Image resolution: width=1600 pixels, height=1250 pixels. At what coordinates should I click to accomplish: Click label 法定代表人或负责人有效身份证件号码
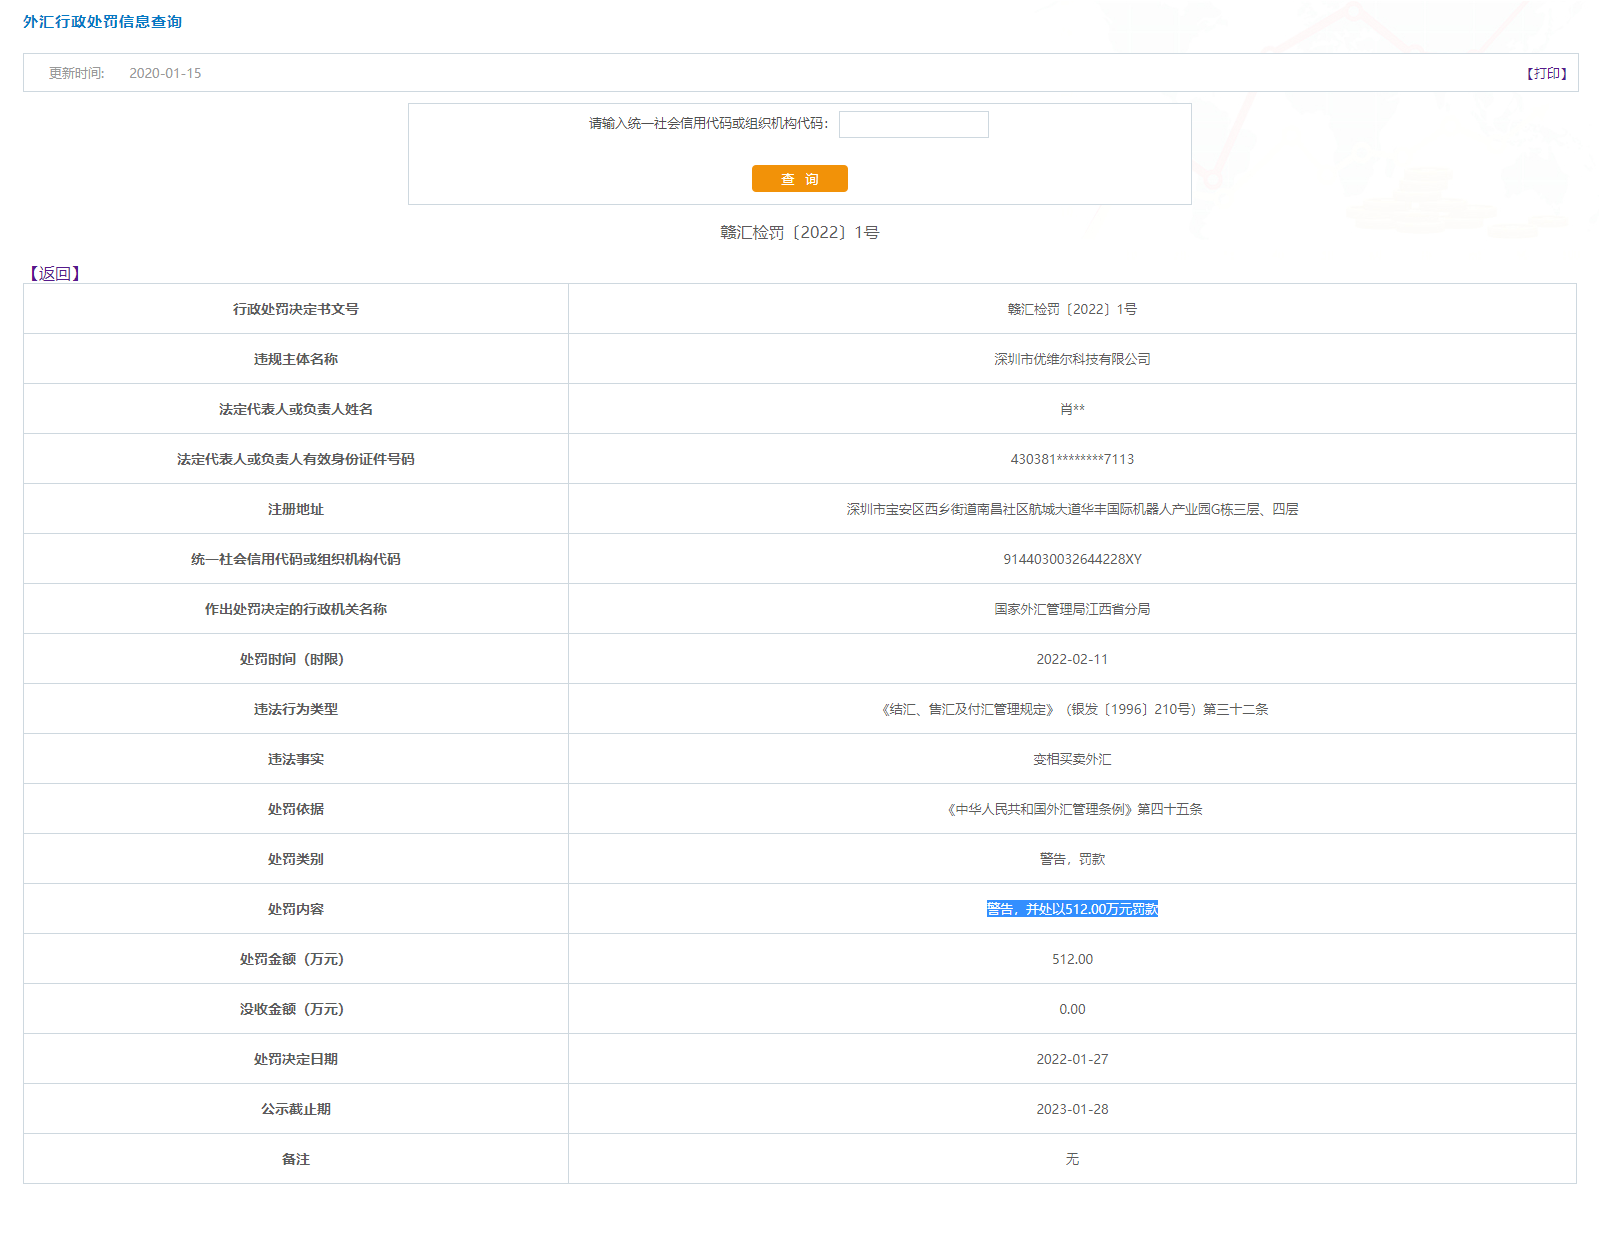point(296,459)
